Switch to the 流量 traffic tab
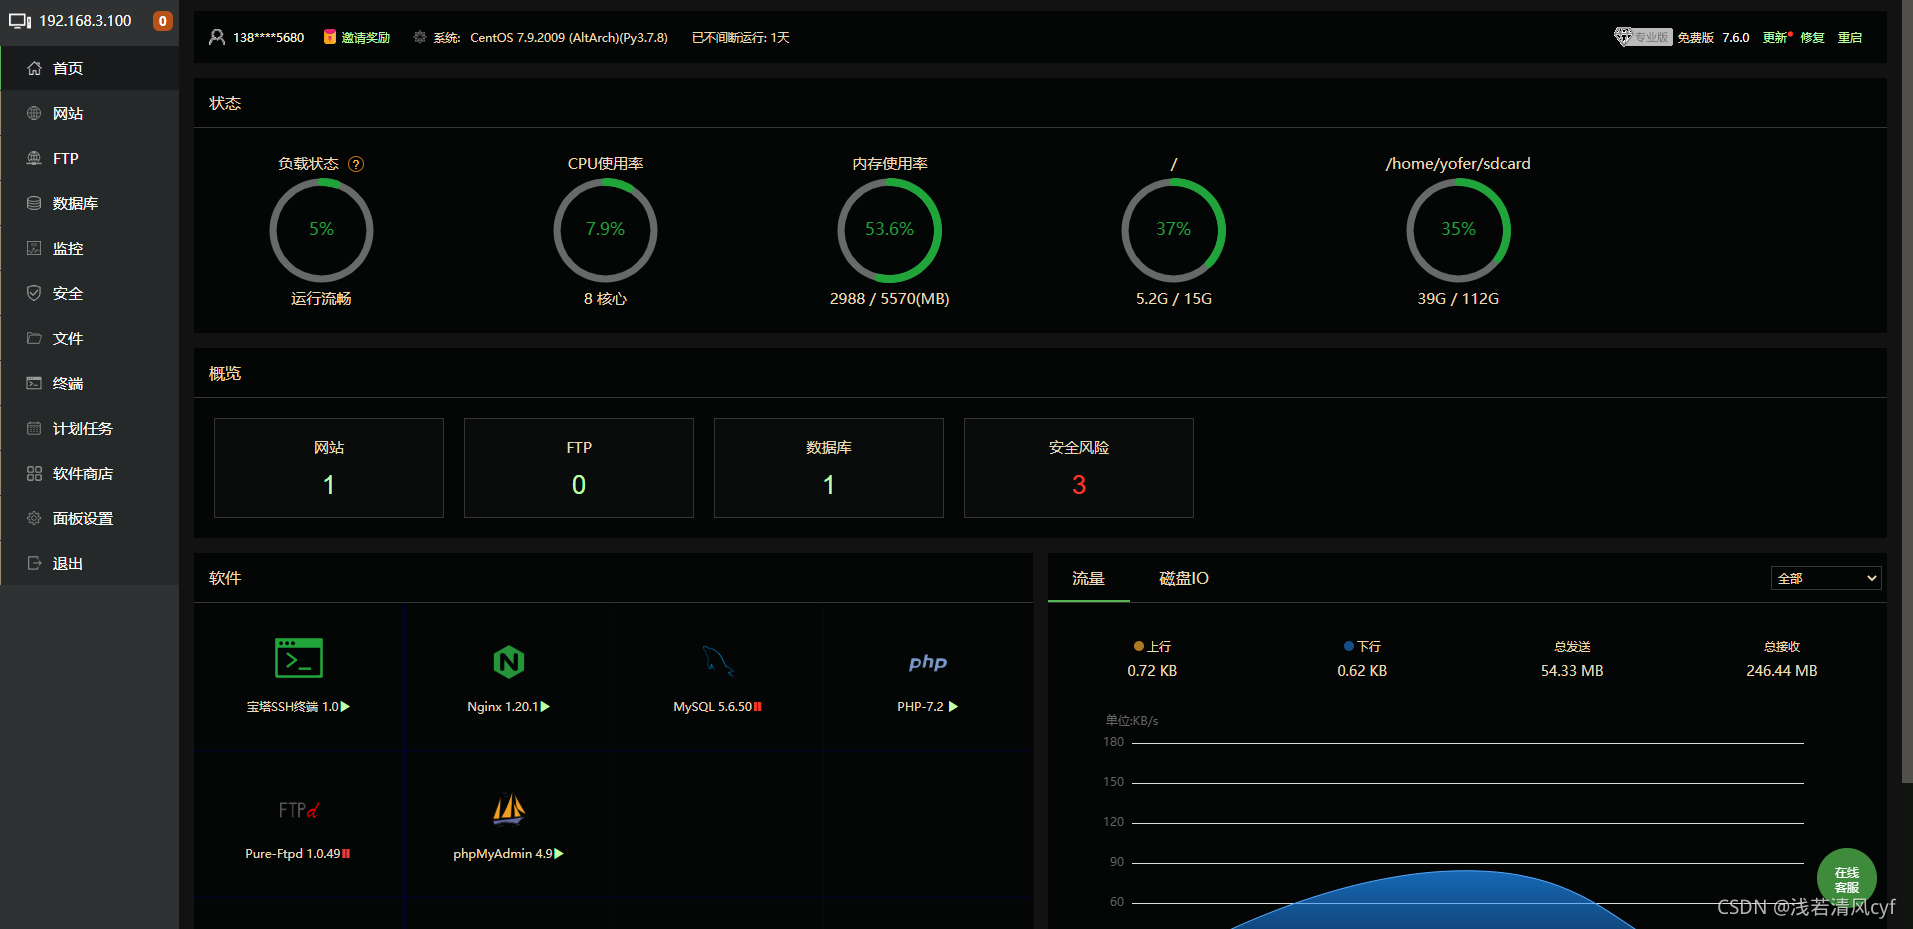 pyautogui.click(x=1088, y=578)
